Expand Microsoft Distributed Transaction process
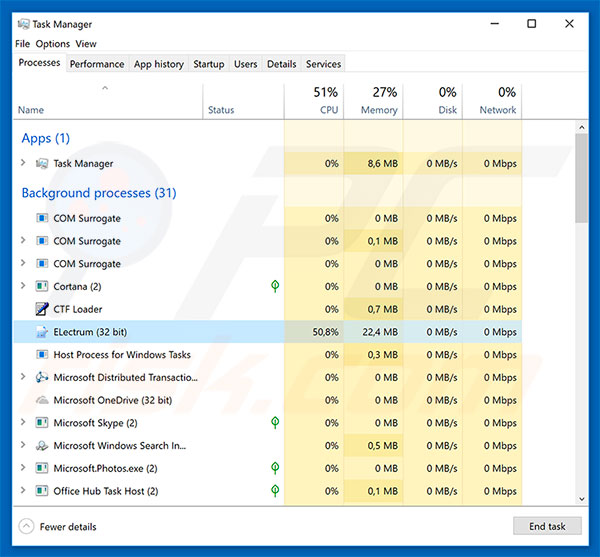600x557 pixels. click(23, 377)
